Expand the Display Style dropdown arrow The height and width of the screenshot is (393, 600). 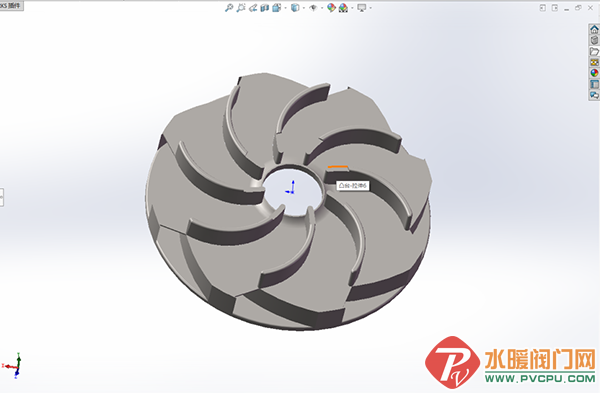click(x=304, y=8)
